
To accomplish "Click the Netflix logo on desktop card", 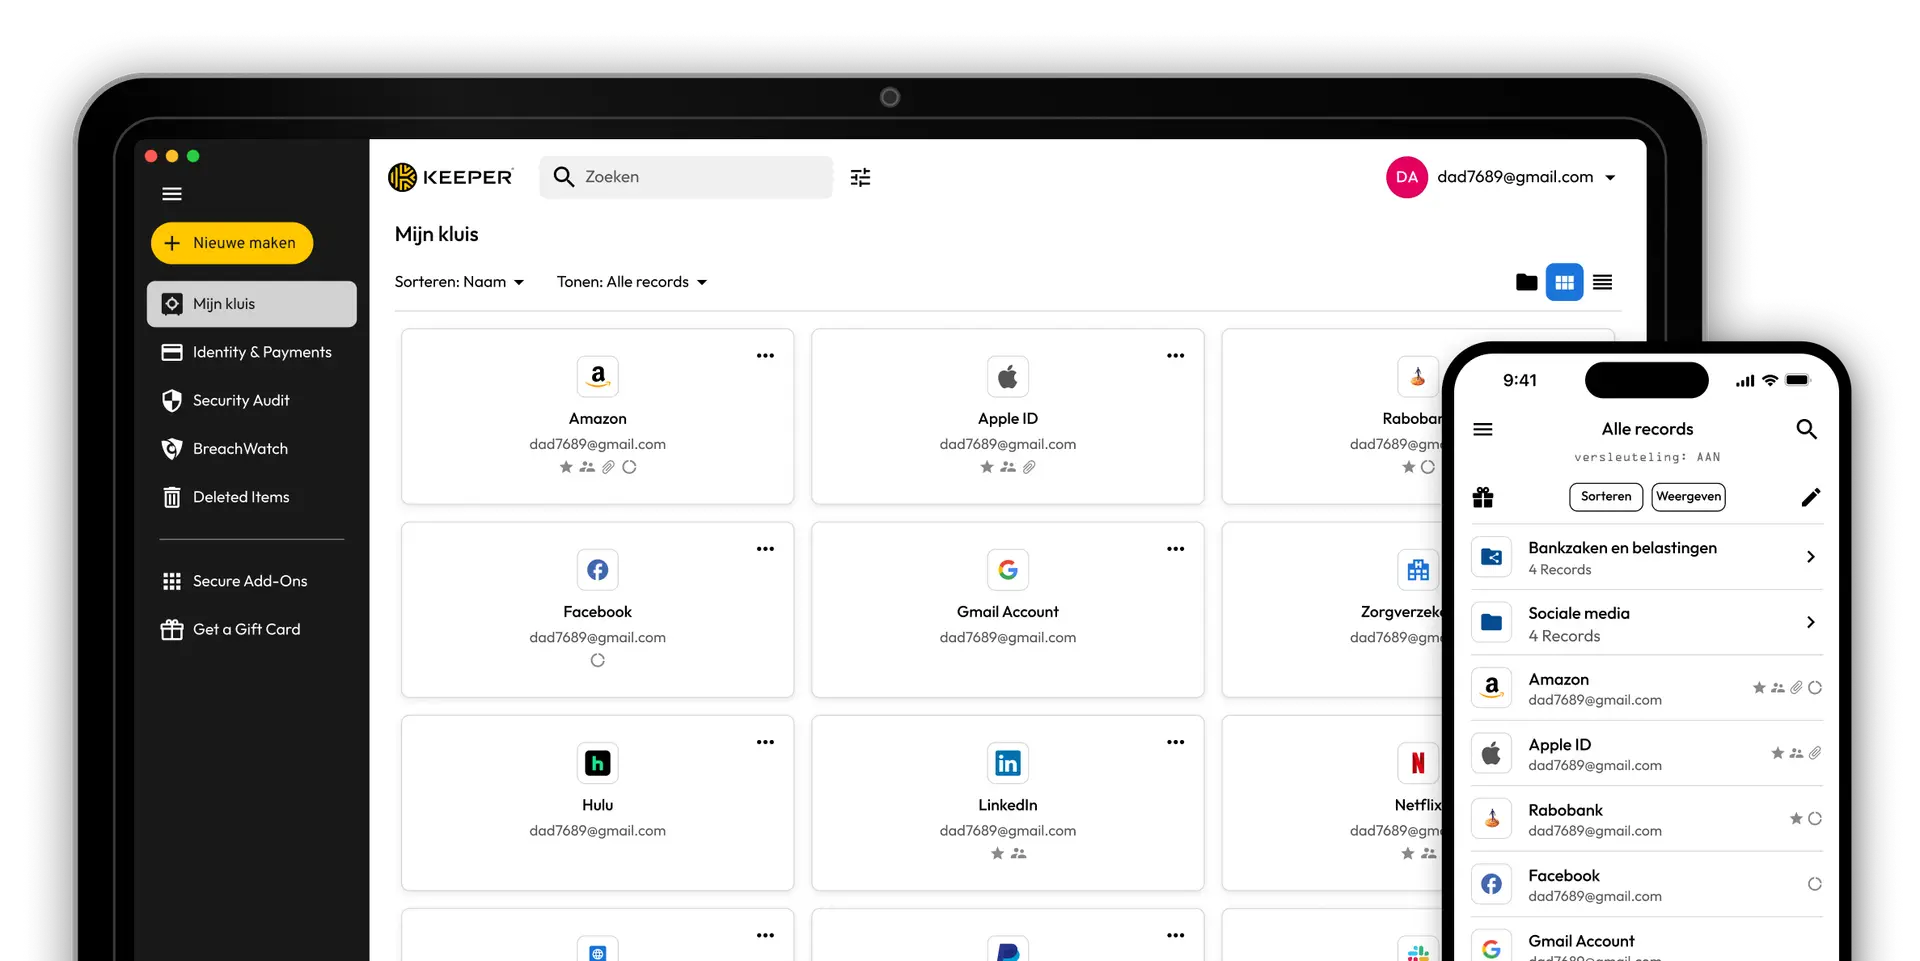I will (x=1418, y=763).
